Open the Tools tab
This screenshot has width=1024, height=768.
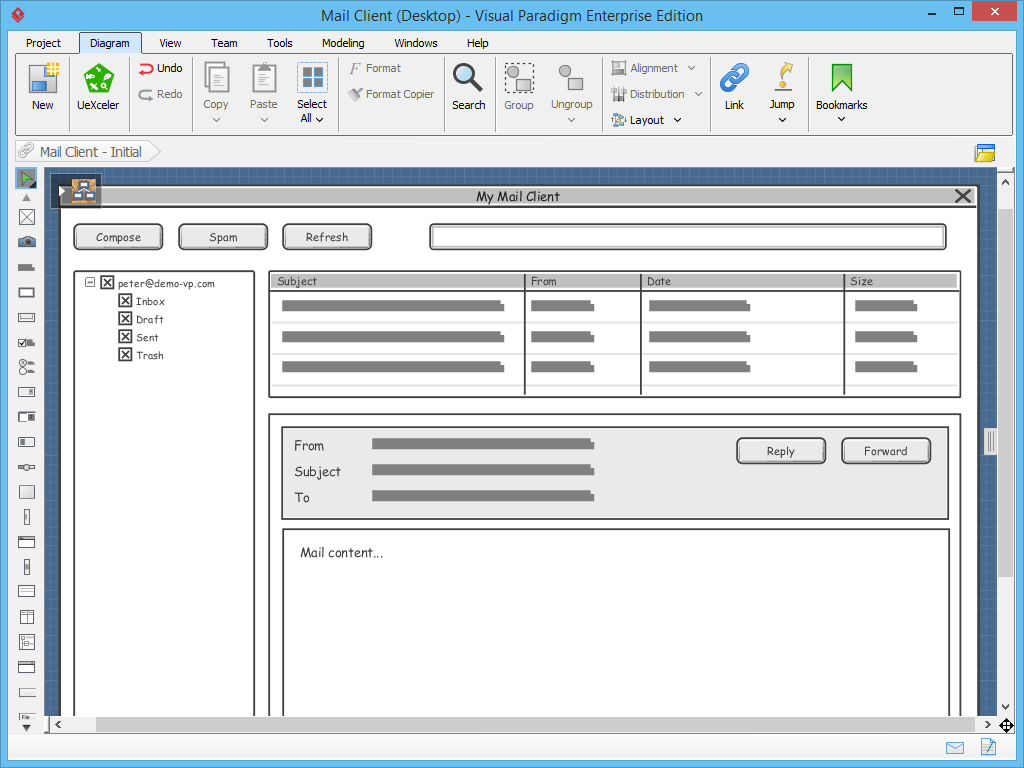point(280,43)
